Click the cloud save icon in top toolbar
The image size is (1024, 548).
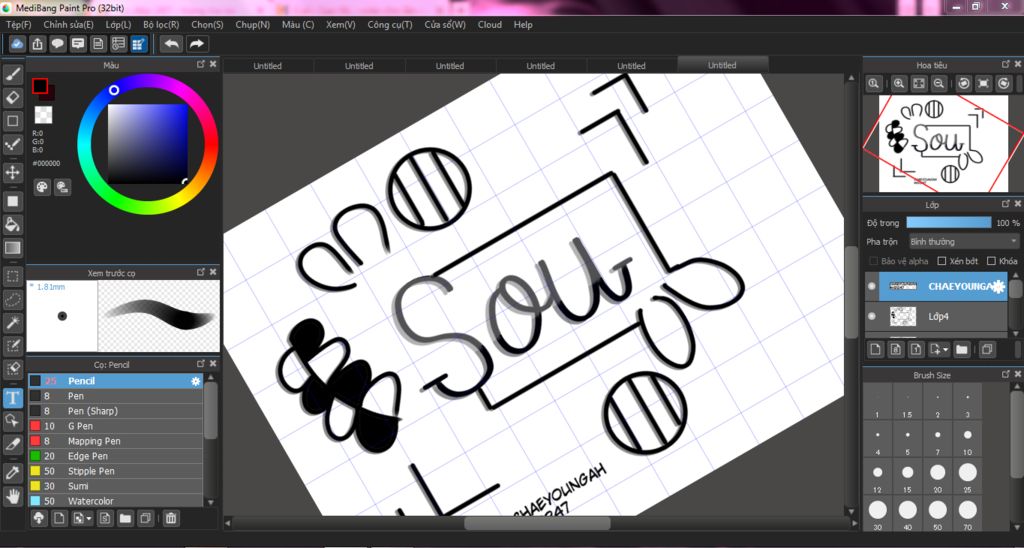point(18,44)
